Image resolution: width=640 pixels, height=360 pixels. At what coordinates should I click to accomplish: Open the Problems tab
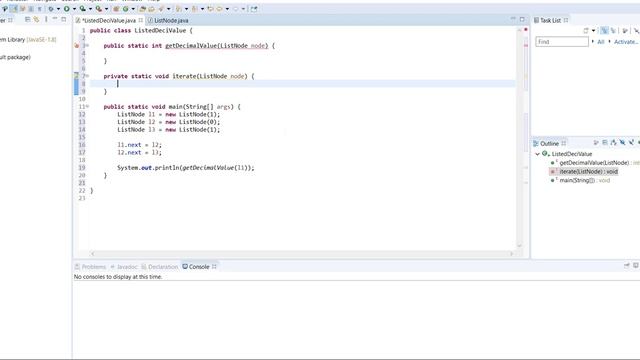pyautogui.click(x=91, y=267)
